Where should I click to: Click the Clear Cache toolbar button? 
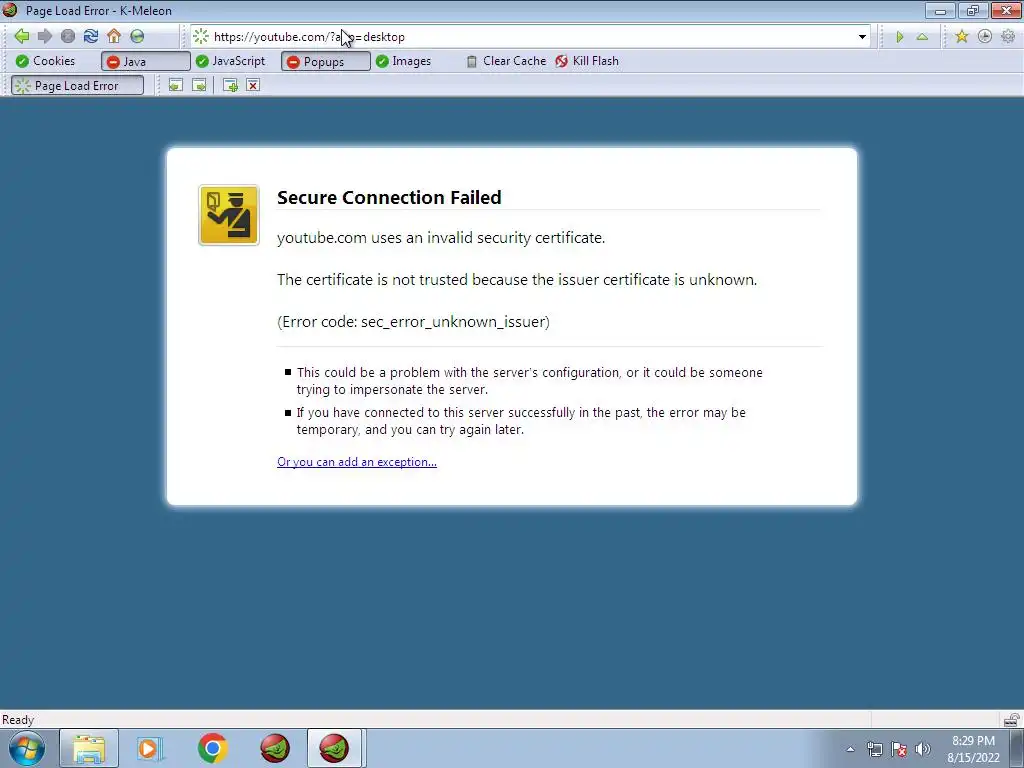click(x=506, y=61)
